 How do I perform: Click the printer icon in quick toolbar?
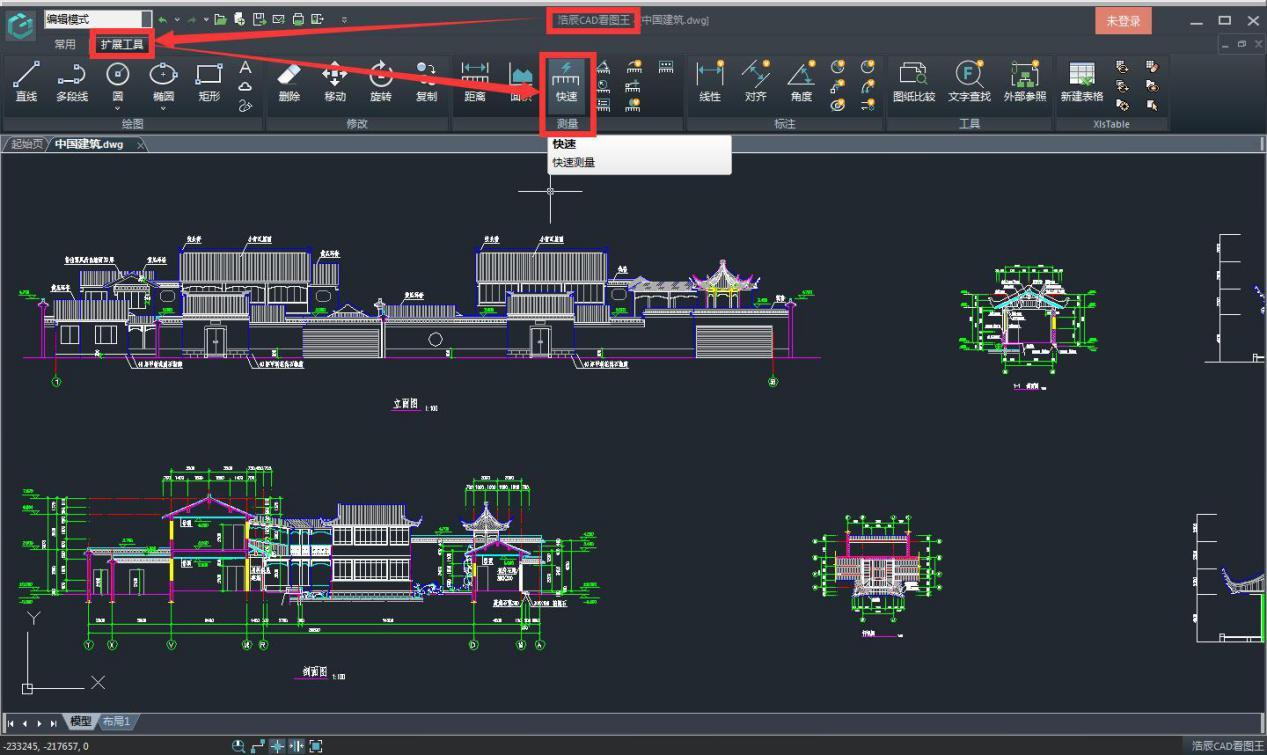298,19
